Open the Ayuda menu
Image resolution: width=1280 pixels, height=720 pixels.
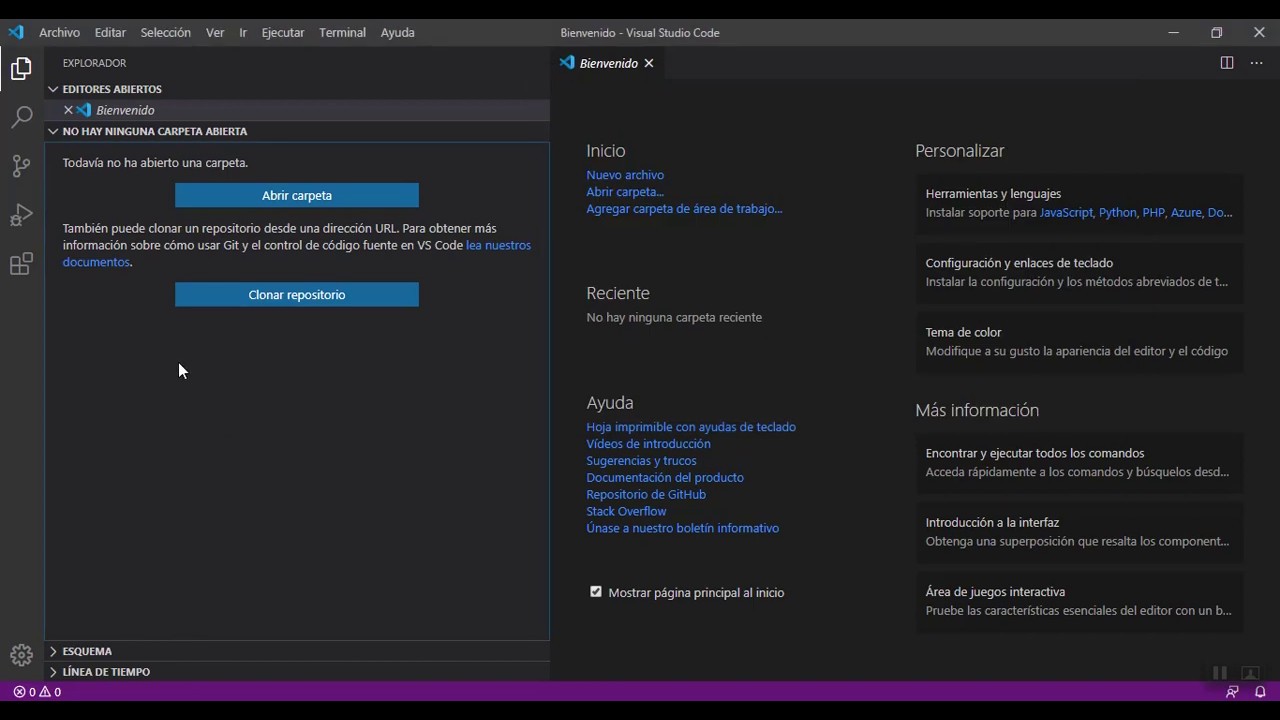(x=397, y=32)
